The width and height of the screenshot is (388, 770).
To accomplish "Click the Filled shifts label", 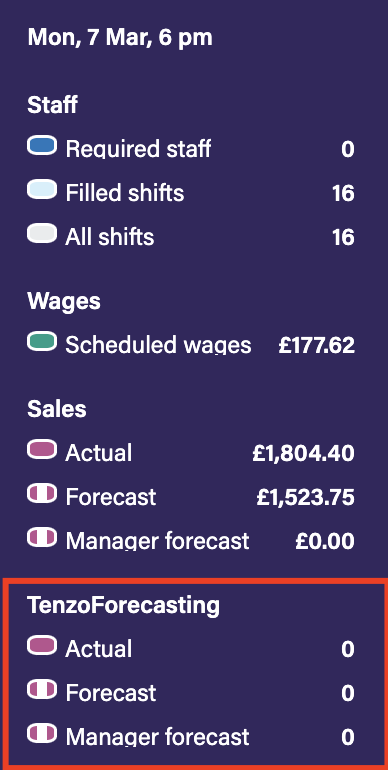I will (125, 193).
